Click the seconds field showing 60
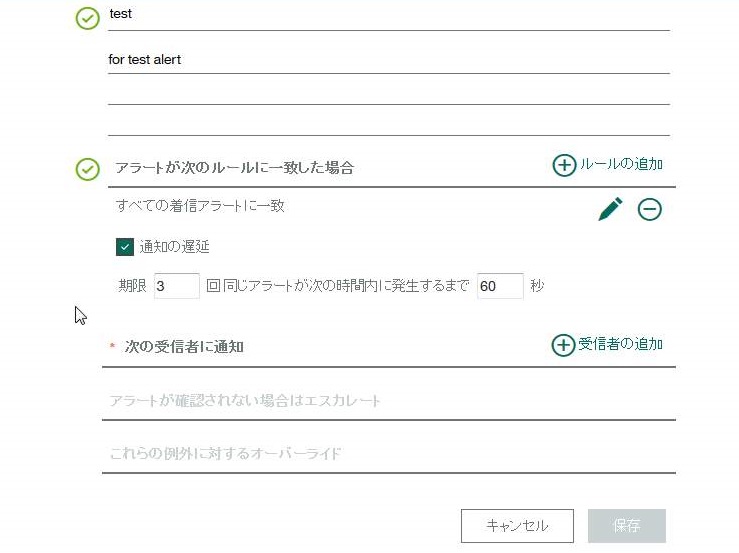This screenshot has height=553, width=739. point(500,286)
